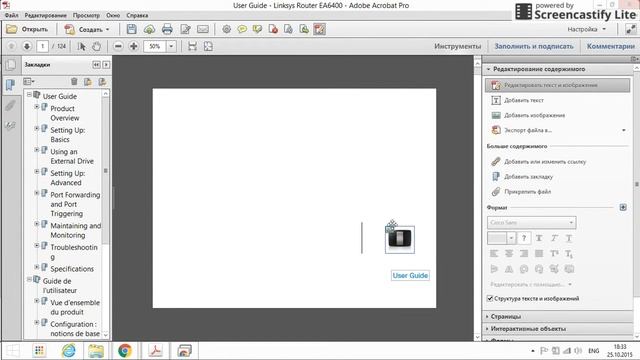Choose the Hand pan tool
640x360 pixels.
pos(96,46)
